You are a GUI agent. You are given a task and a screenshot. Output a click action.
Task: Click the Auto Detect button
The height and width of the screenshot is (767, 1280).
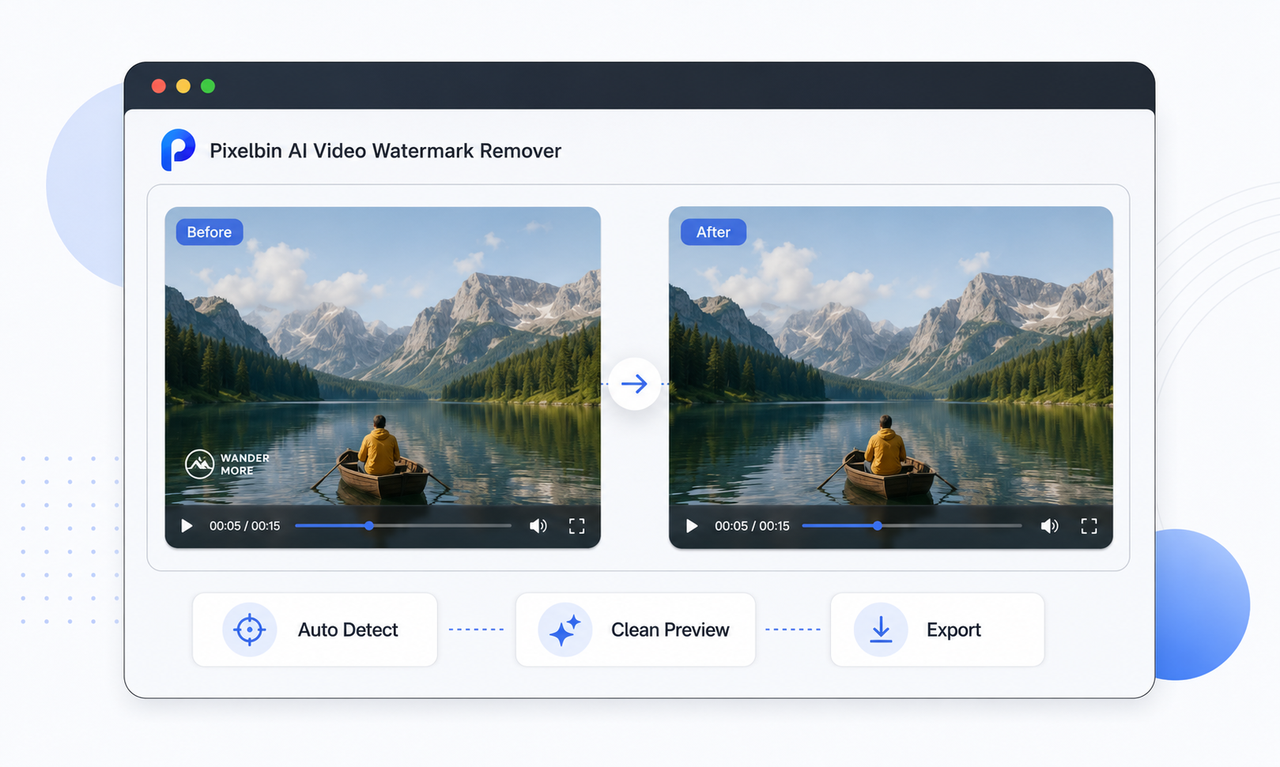tap(315, 630)
